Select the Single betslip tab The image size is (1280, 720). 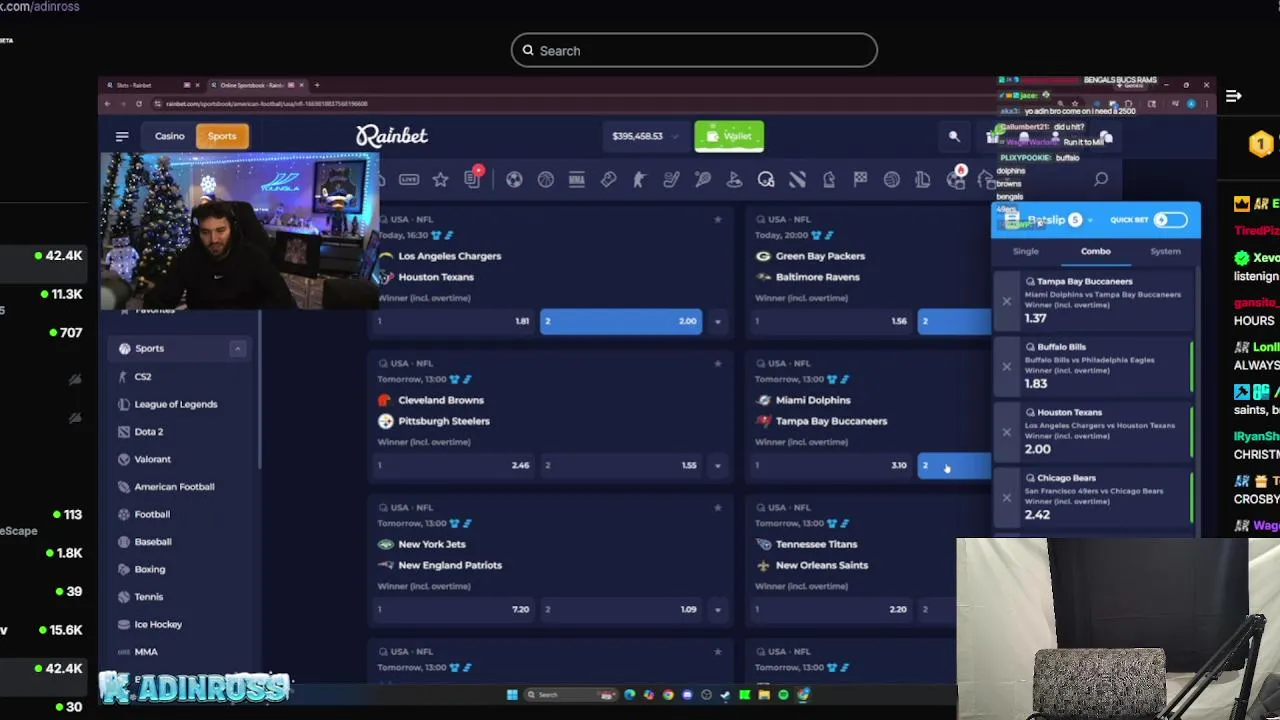1026,251
